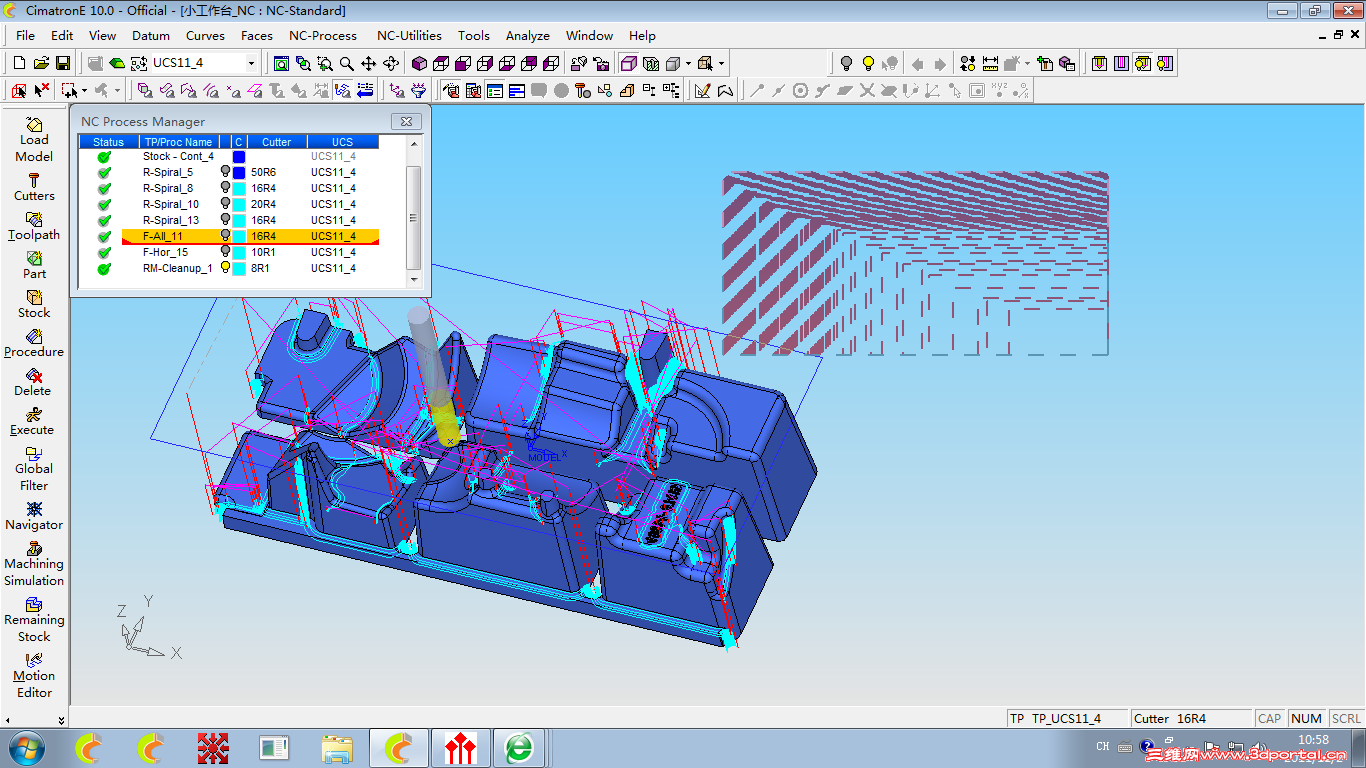Open the File menu
1366x768 pixels.
pyautogui.click(x=25, y=35)
